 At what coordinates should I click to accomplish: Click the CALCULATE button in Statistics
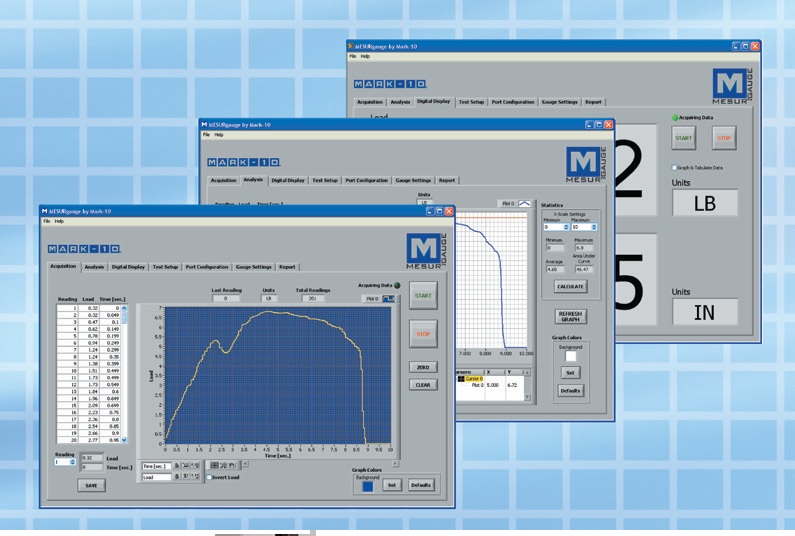pos(570,286)
